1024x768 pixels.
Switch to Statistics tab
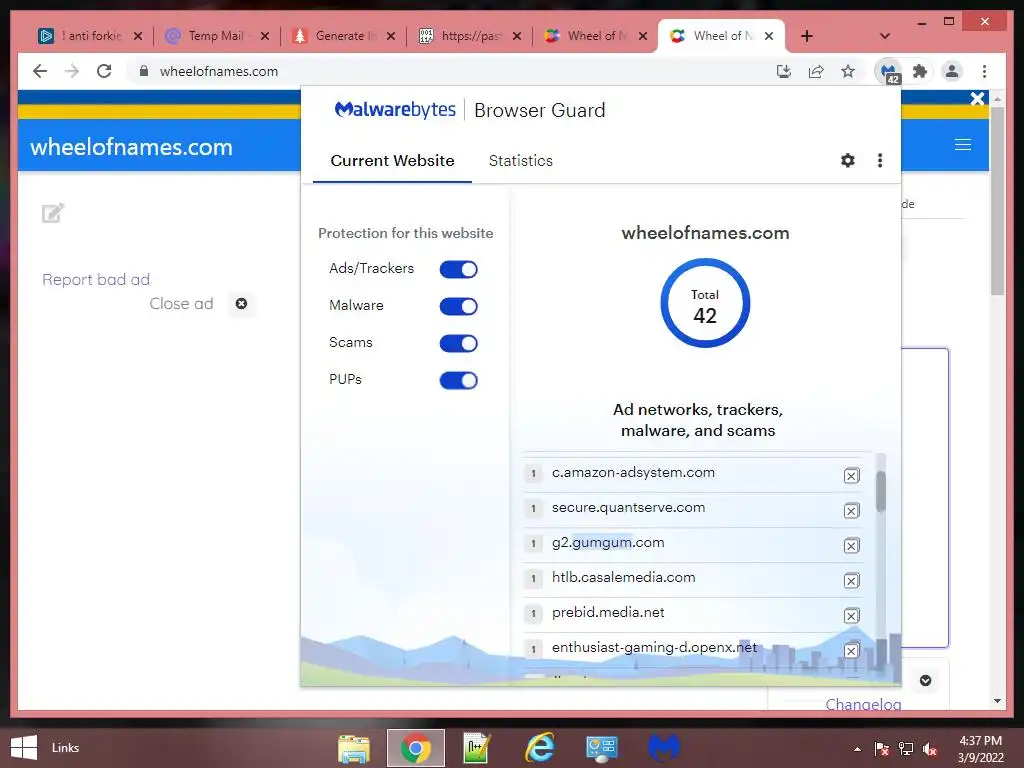520,161
